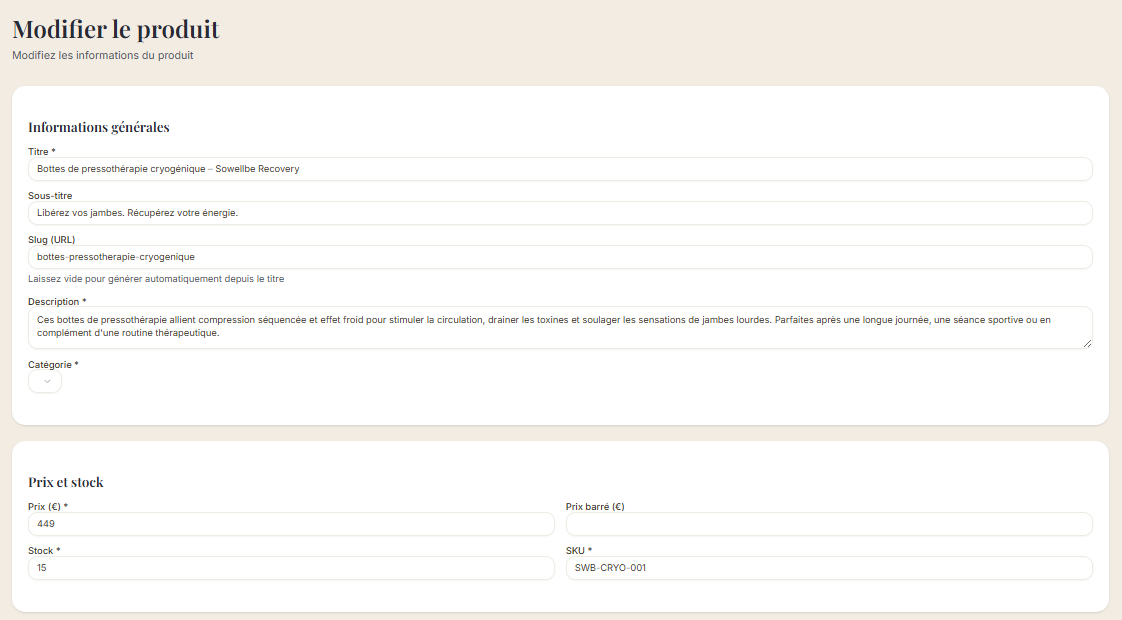Click the "Prix et stock" section heading
Image resolution: width=1122 pixels, height=620 pixels.
(66, 483)
